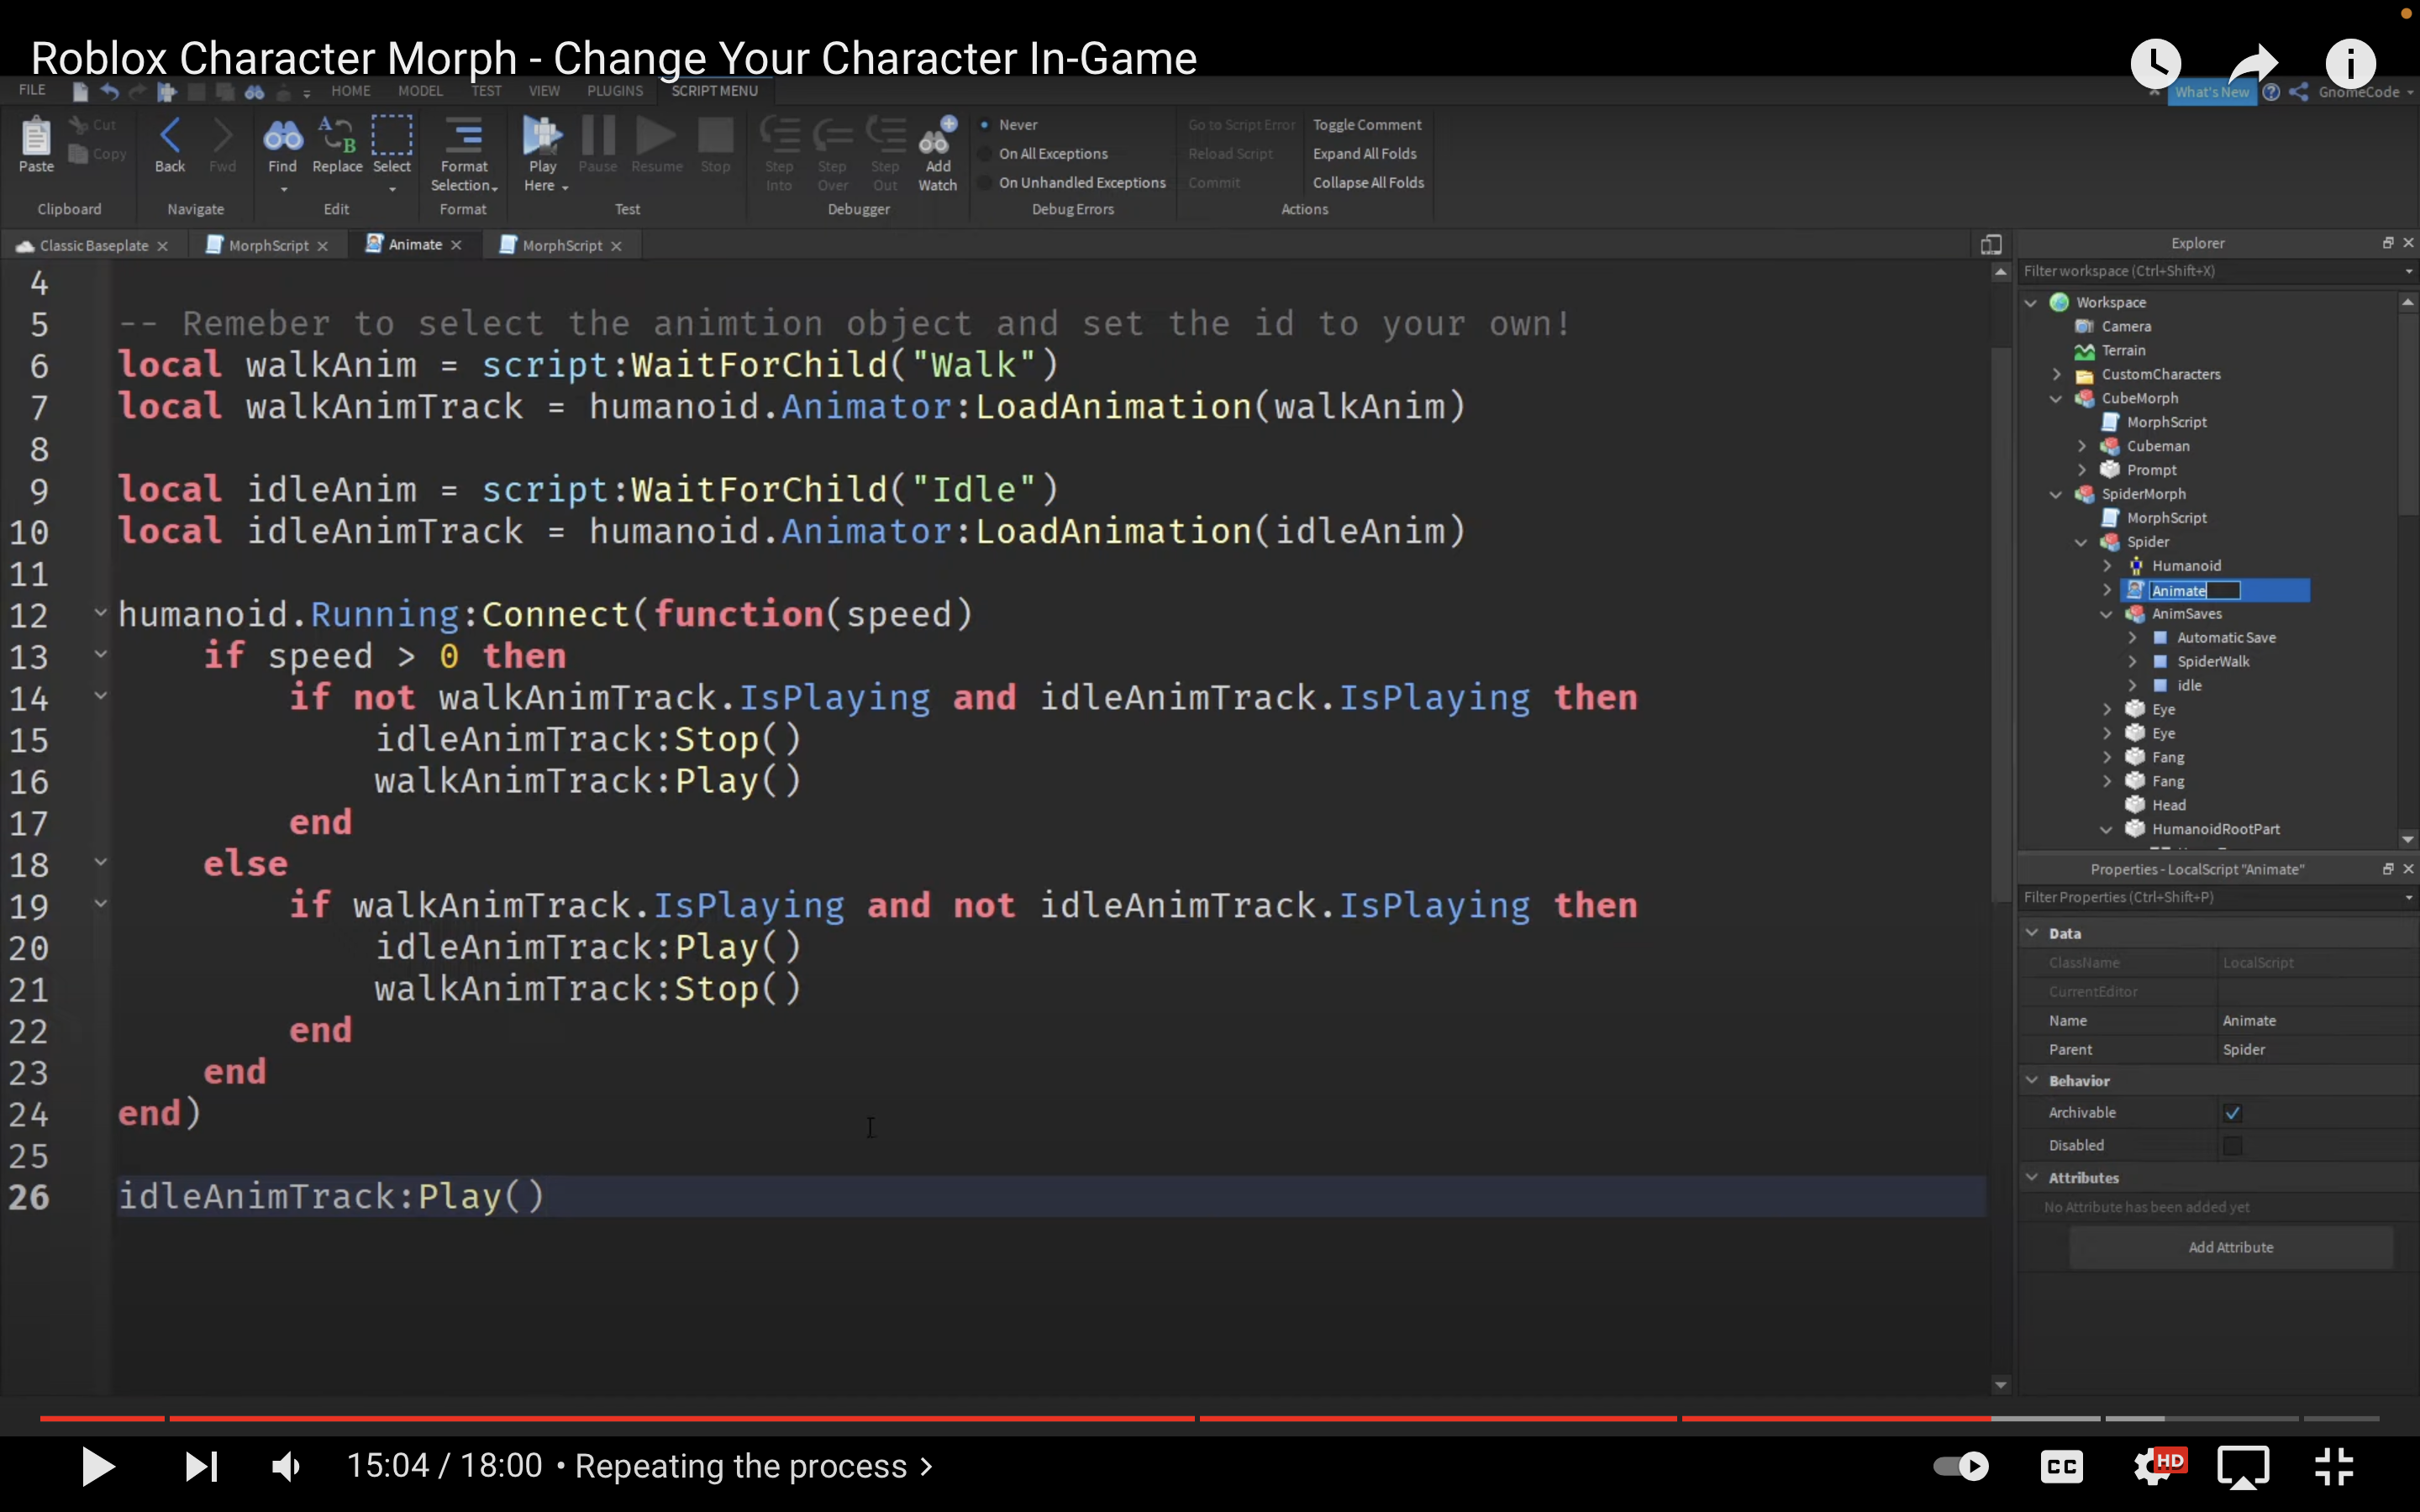Screen dimensions: 2420x1512
Task: Expand the CubeMorph tree item
Action: coord(2056,397)
